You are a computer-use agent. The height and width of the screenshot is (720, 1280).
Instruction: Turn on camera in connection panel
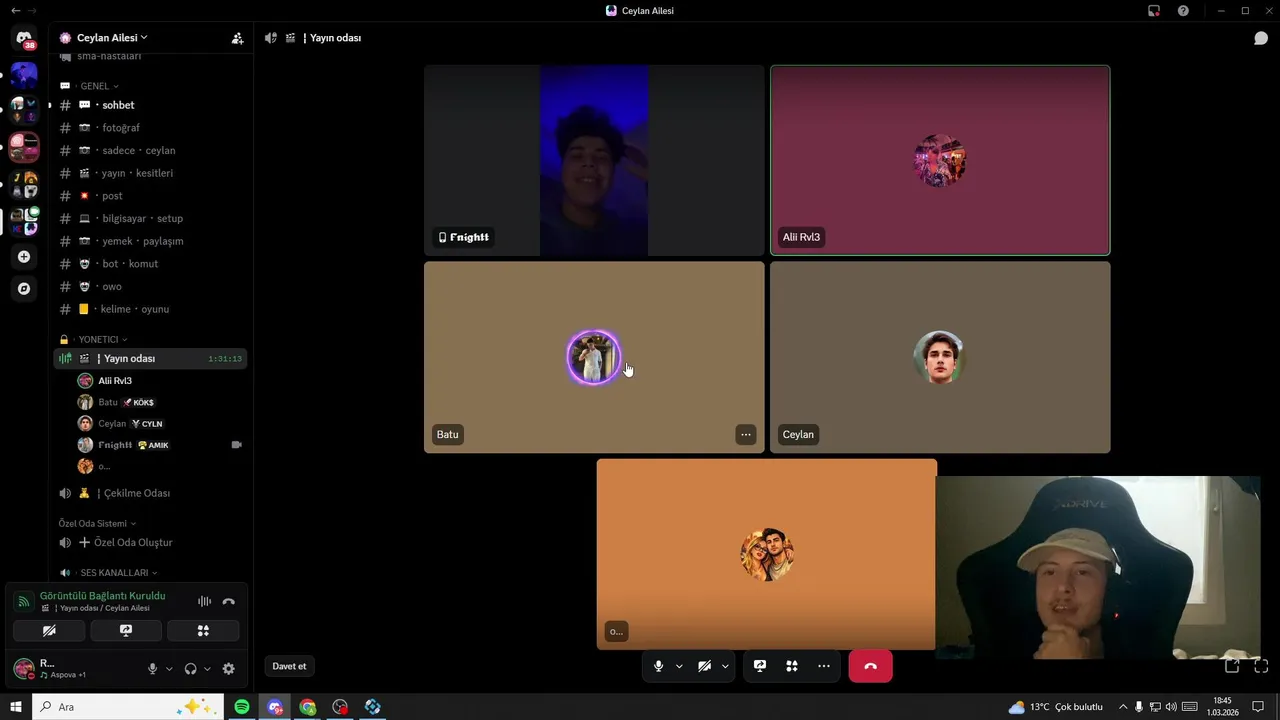49,631
